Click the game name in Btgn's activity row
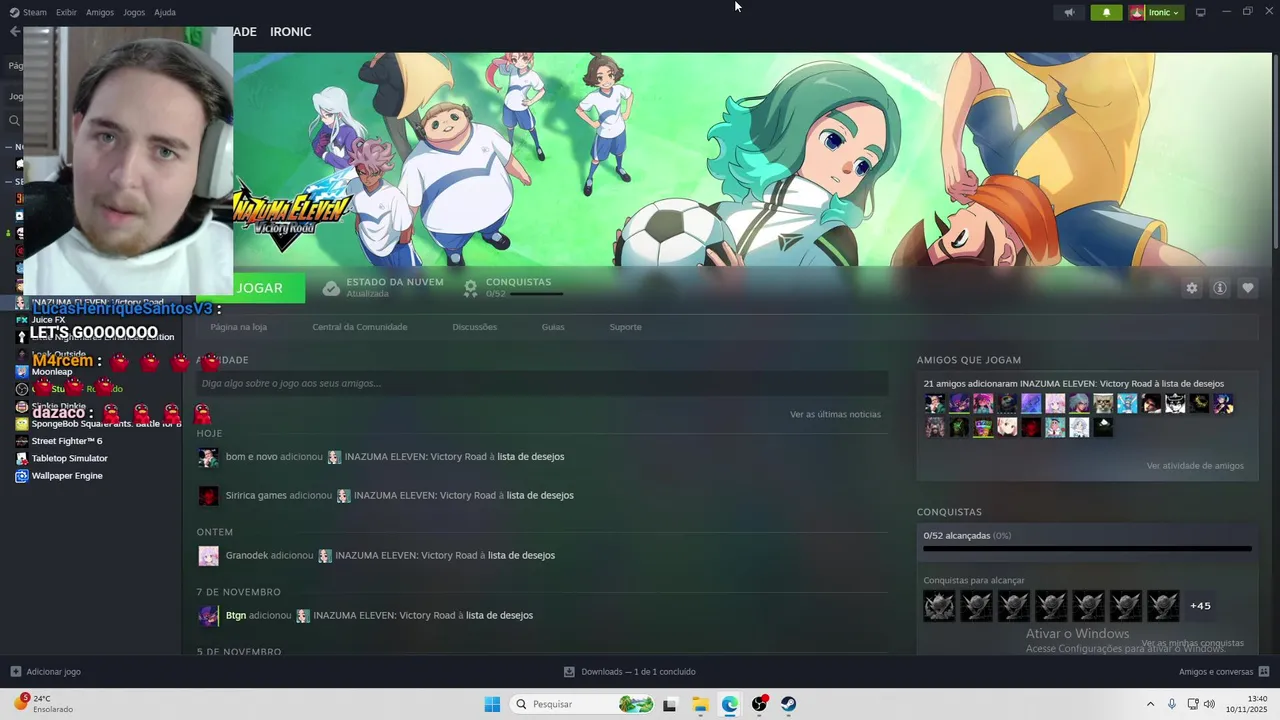Viewport: 1280px width, 720px height. pyautogui.click(x=384, y=615)
